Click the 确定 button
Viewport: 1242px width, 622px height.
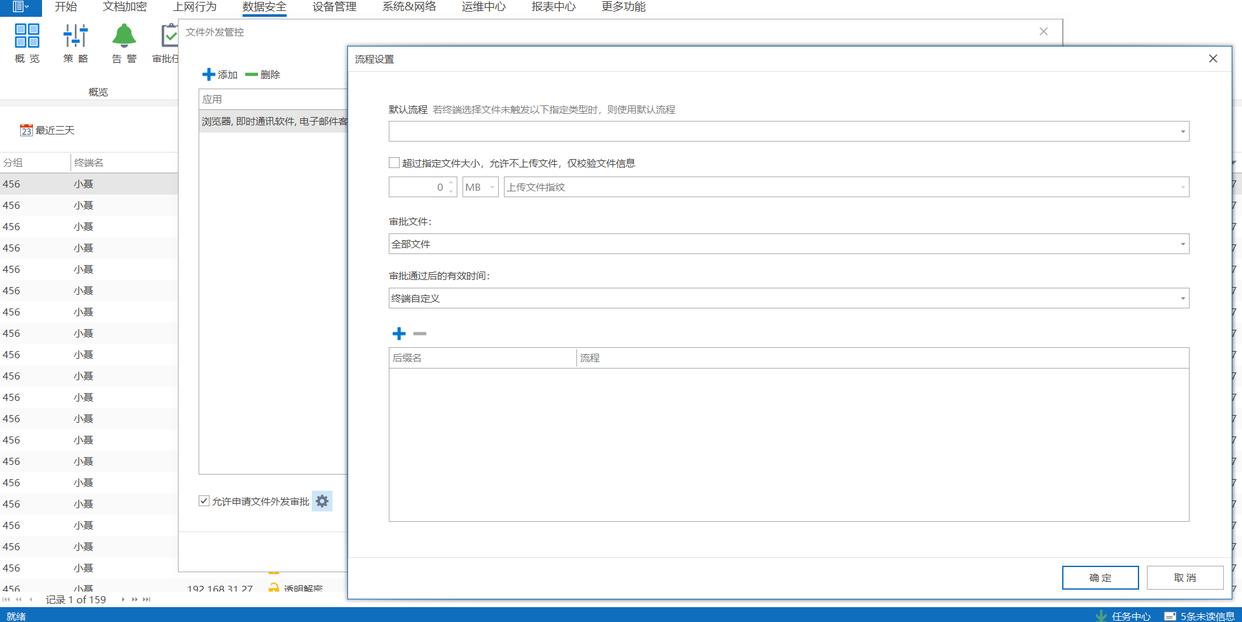[x=1100, y=577]
